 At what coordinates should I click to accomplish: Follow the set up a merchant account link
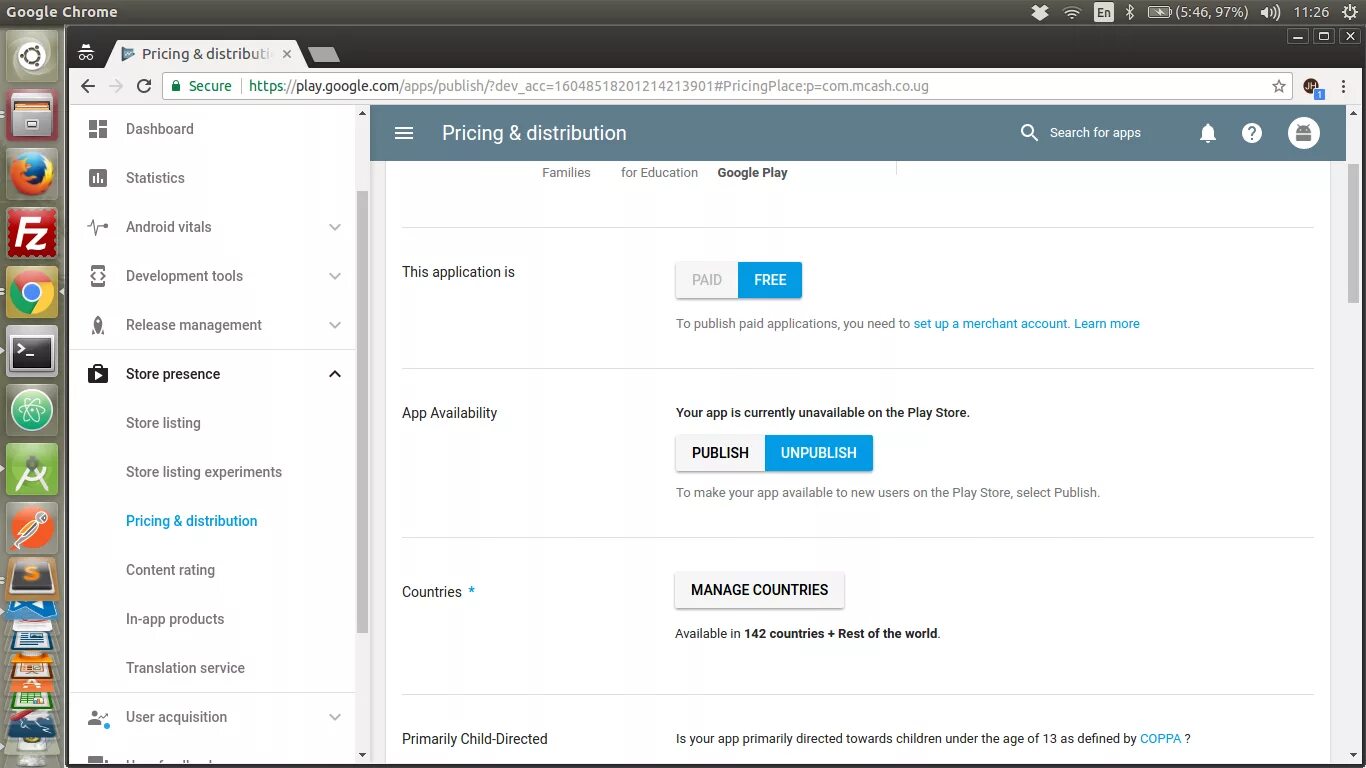pyautogui.click(x=991, y=324)
